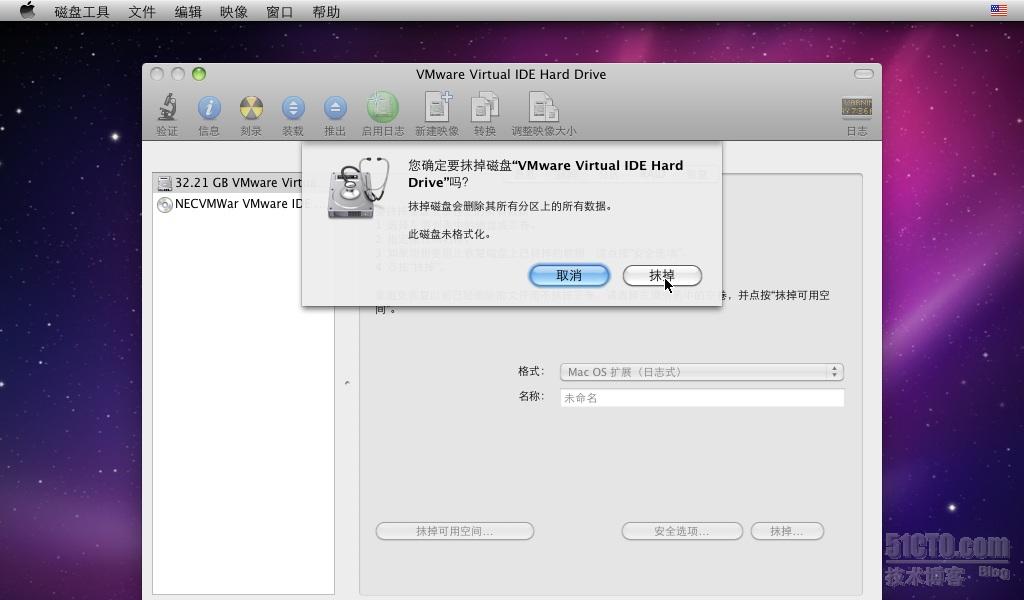Click Enable Journaling (启用日志) icon

click(383, 107)
